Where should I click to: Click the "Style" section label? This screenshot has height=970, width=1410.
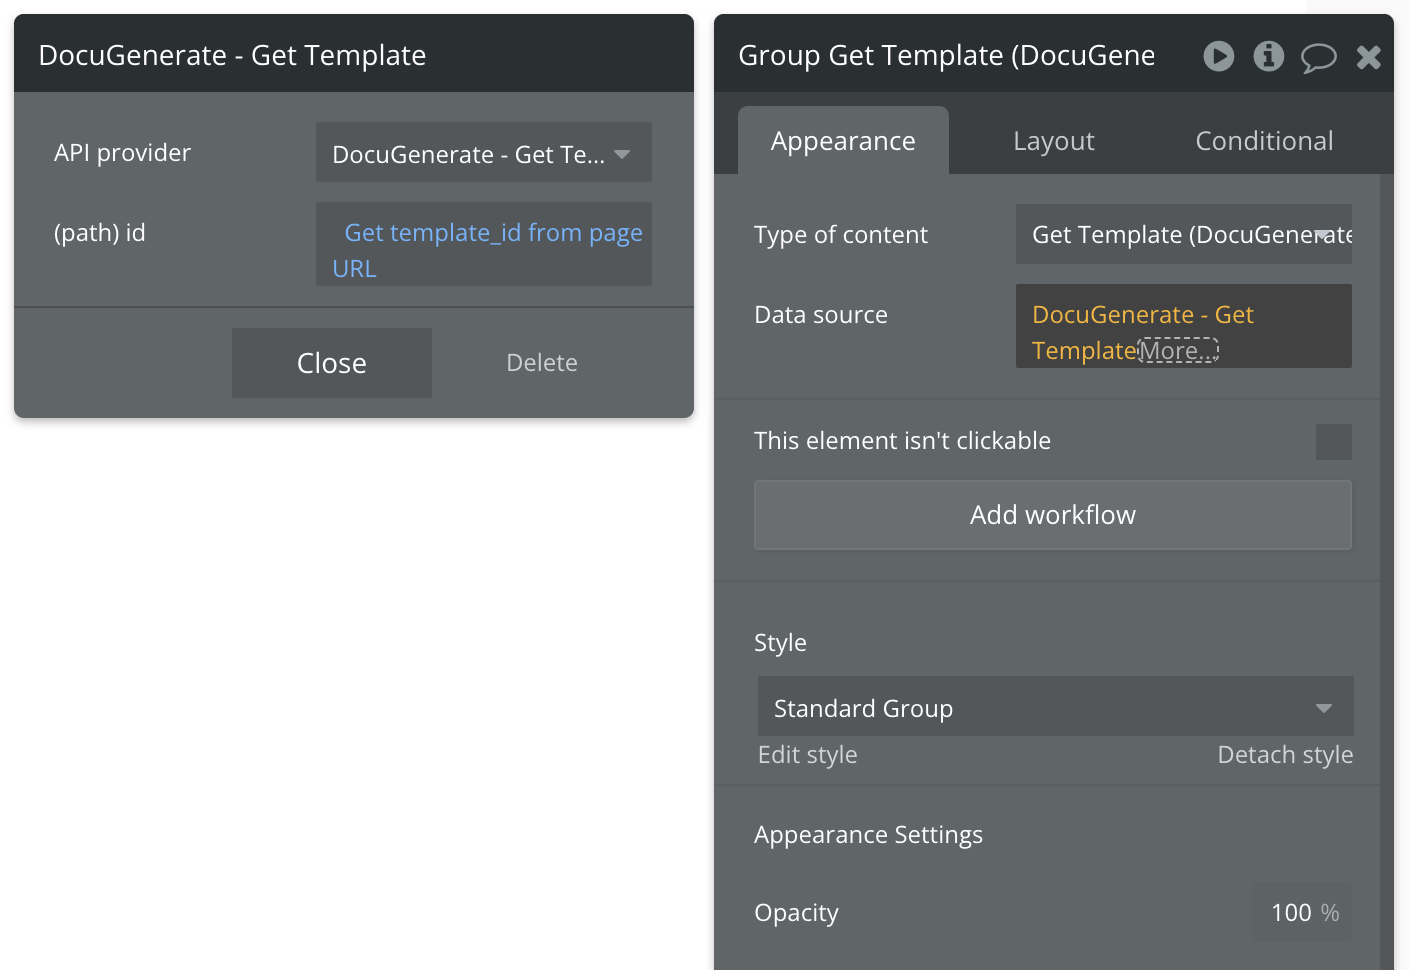tap(780, 643)
